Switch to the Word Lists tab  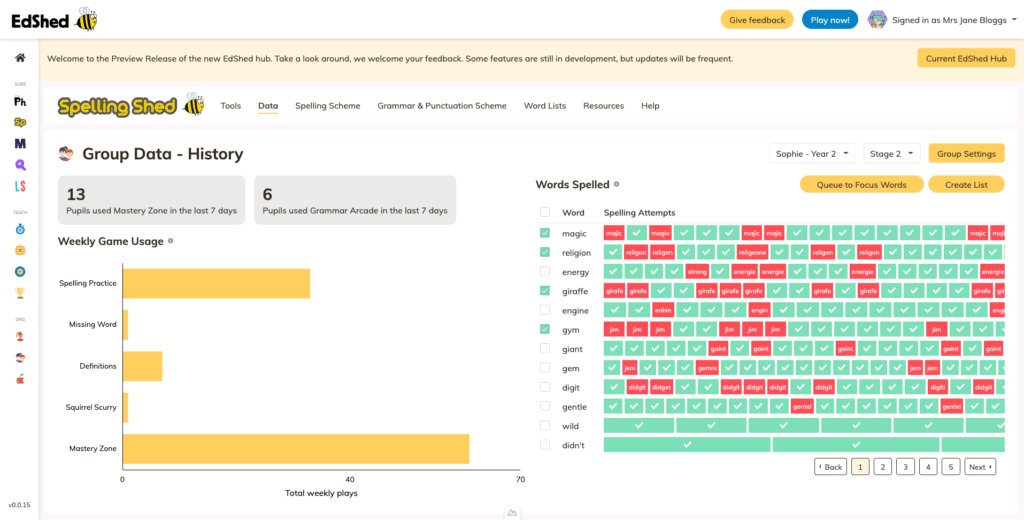pos(544,106)
